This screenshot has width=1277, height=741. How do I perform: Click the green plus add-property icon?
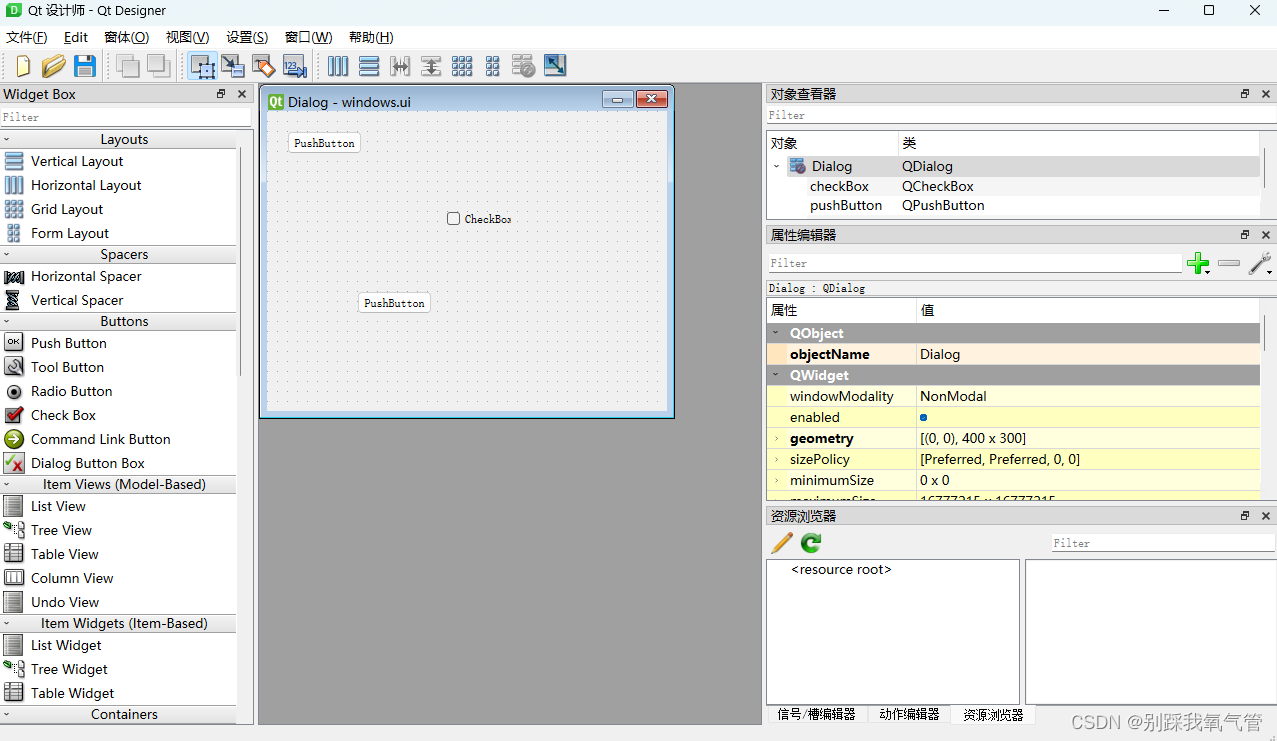point(1197,263)
